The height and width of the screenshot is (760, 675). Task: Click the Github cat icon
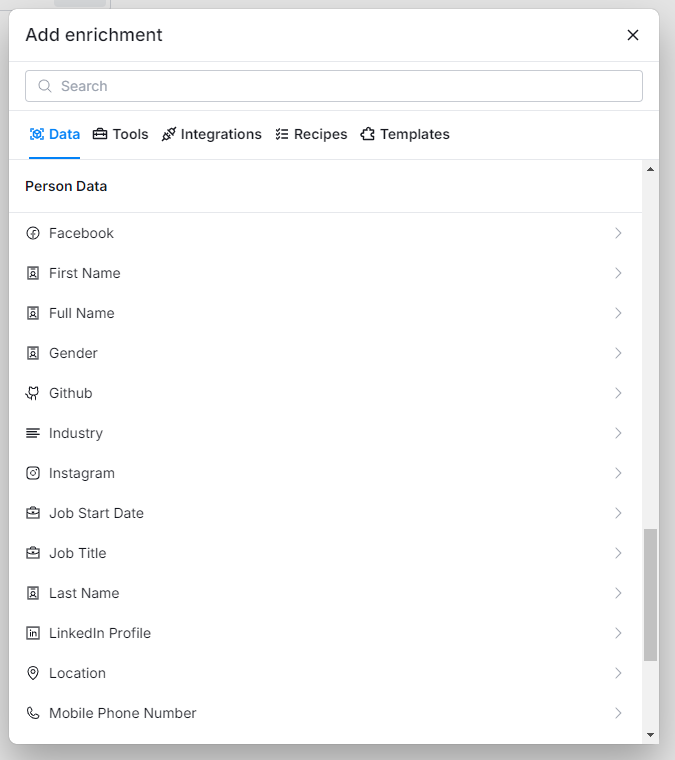(x=32, y=393)
